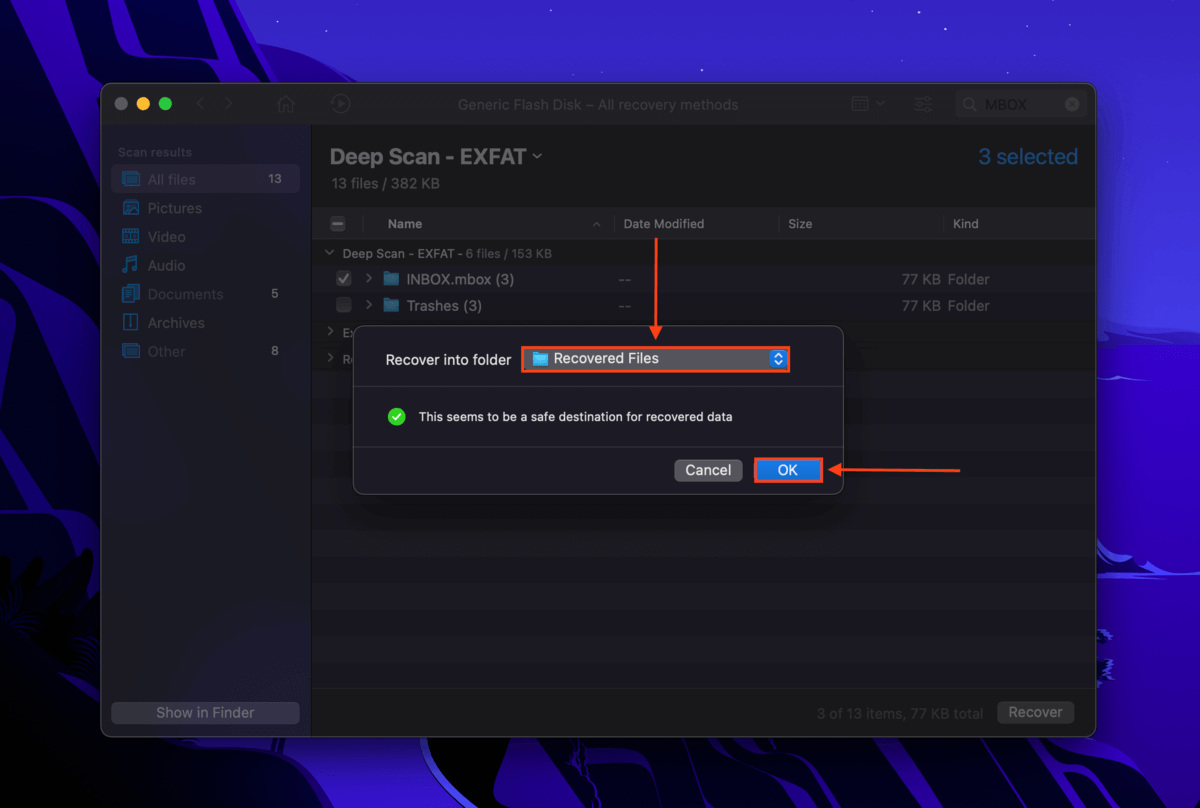Image resolution: width=1200 pixels, height=808 pixels.
Task: Check the Trashes (3) checkbox
Action: pos(344,306)
